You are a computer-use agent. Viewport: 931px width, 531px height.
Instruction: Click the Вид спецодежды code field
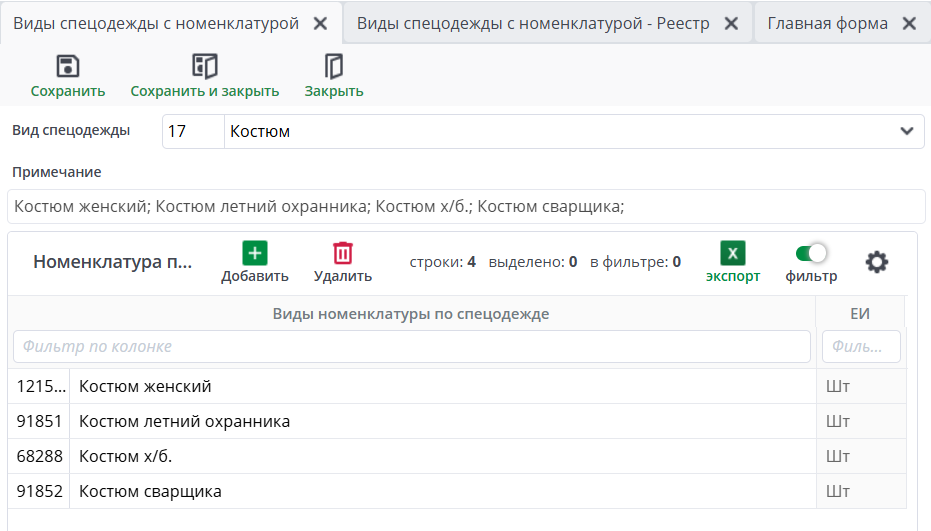click(193, 131)
